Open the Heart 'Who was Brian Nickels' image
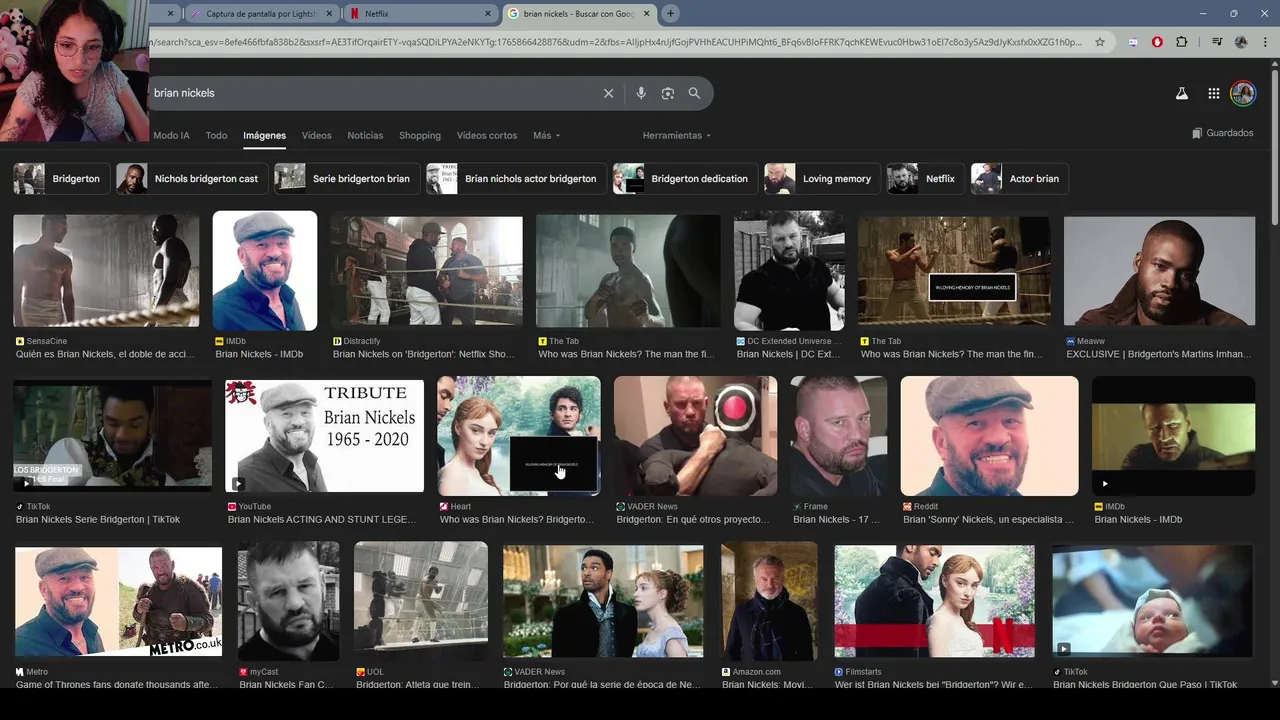The height and width of the screenshot is (720, 1280). tap(519, 436)
